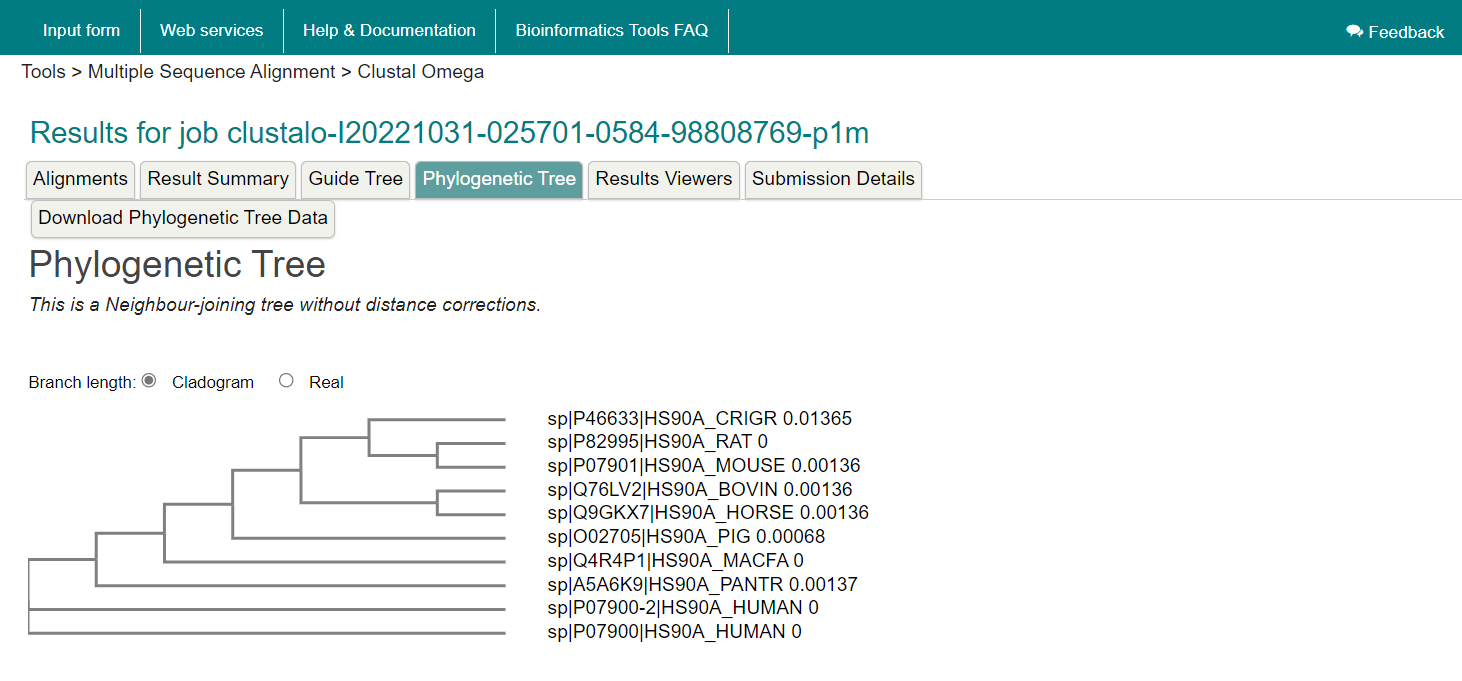Click the HS90A_MOUSE tree label
Image resolution: width=1462 pixels, height=681 pixels.
pyautogui.click(x=704, y=465)
